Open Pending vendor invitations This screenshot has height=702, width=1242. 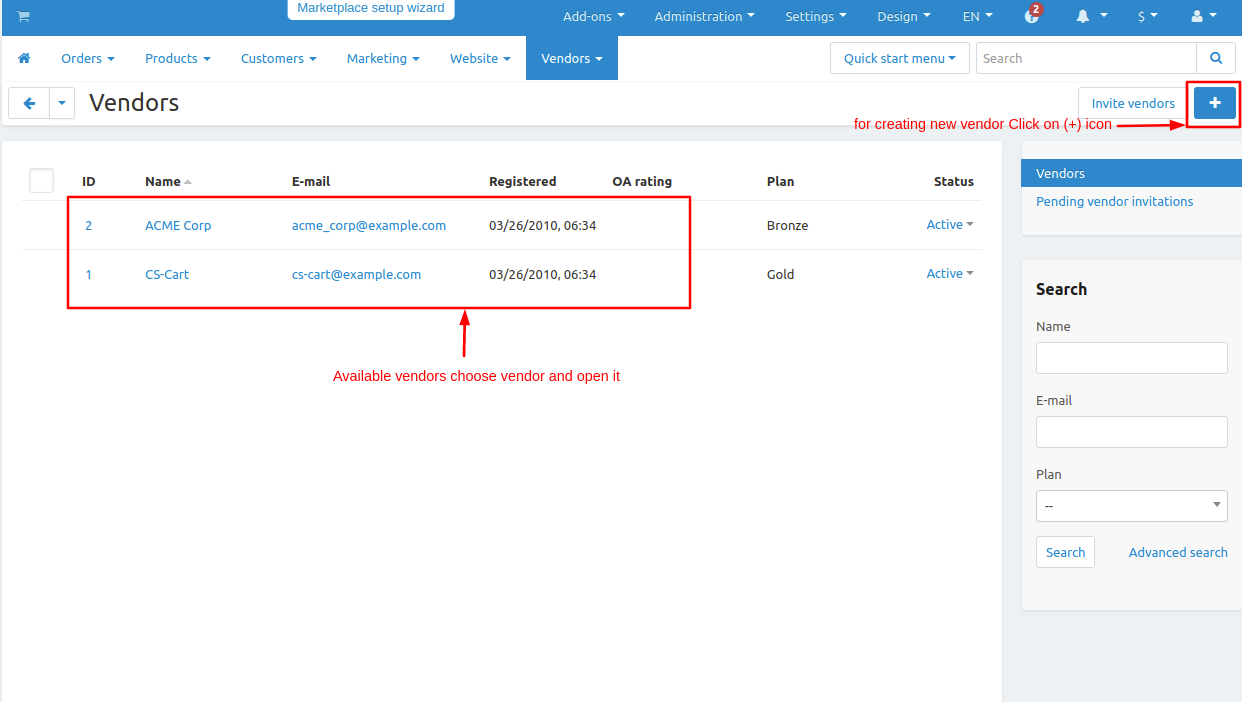pos(1114,201)
